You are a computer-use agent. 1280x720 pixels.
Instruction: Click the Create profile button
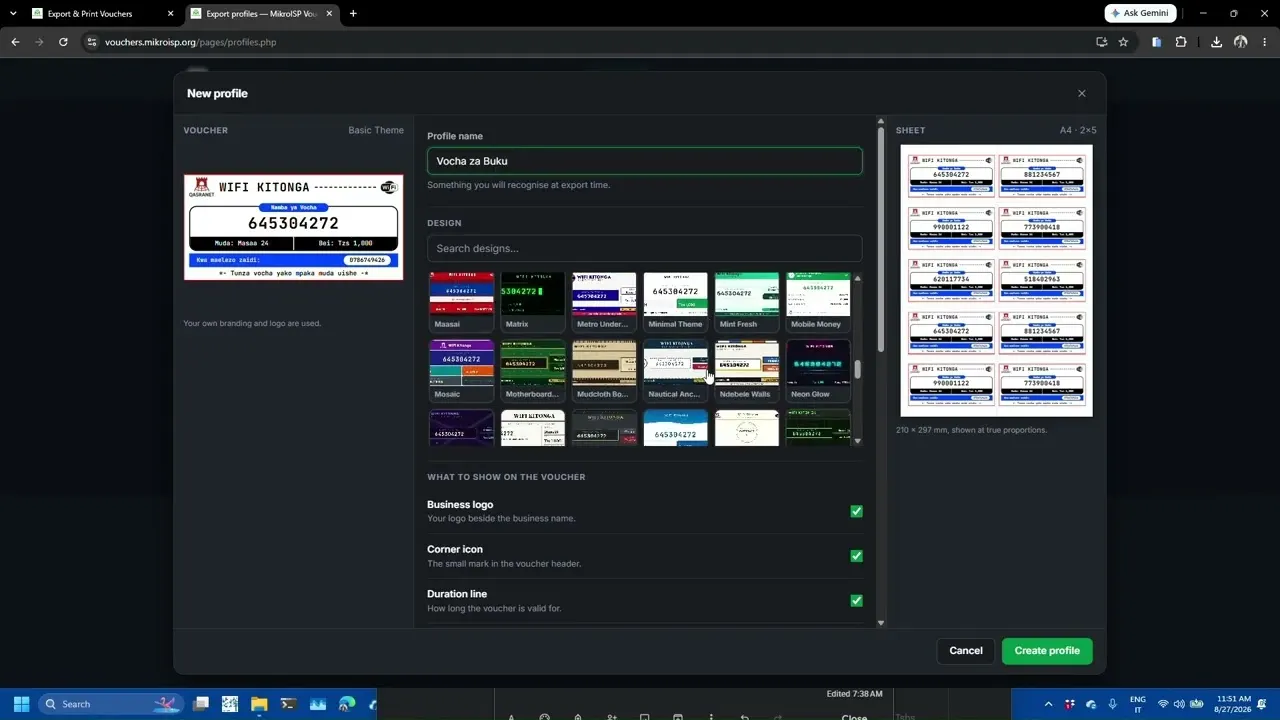click(x=1047, y=651)
